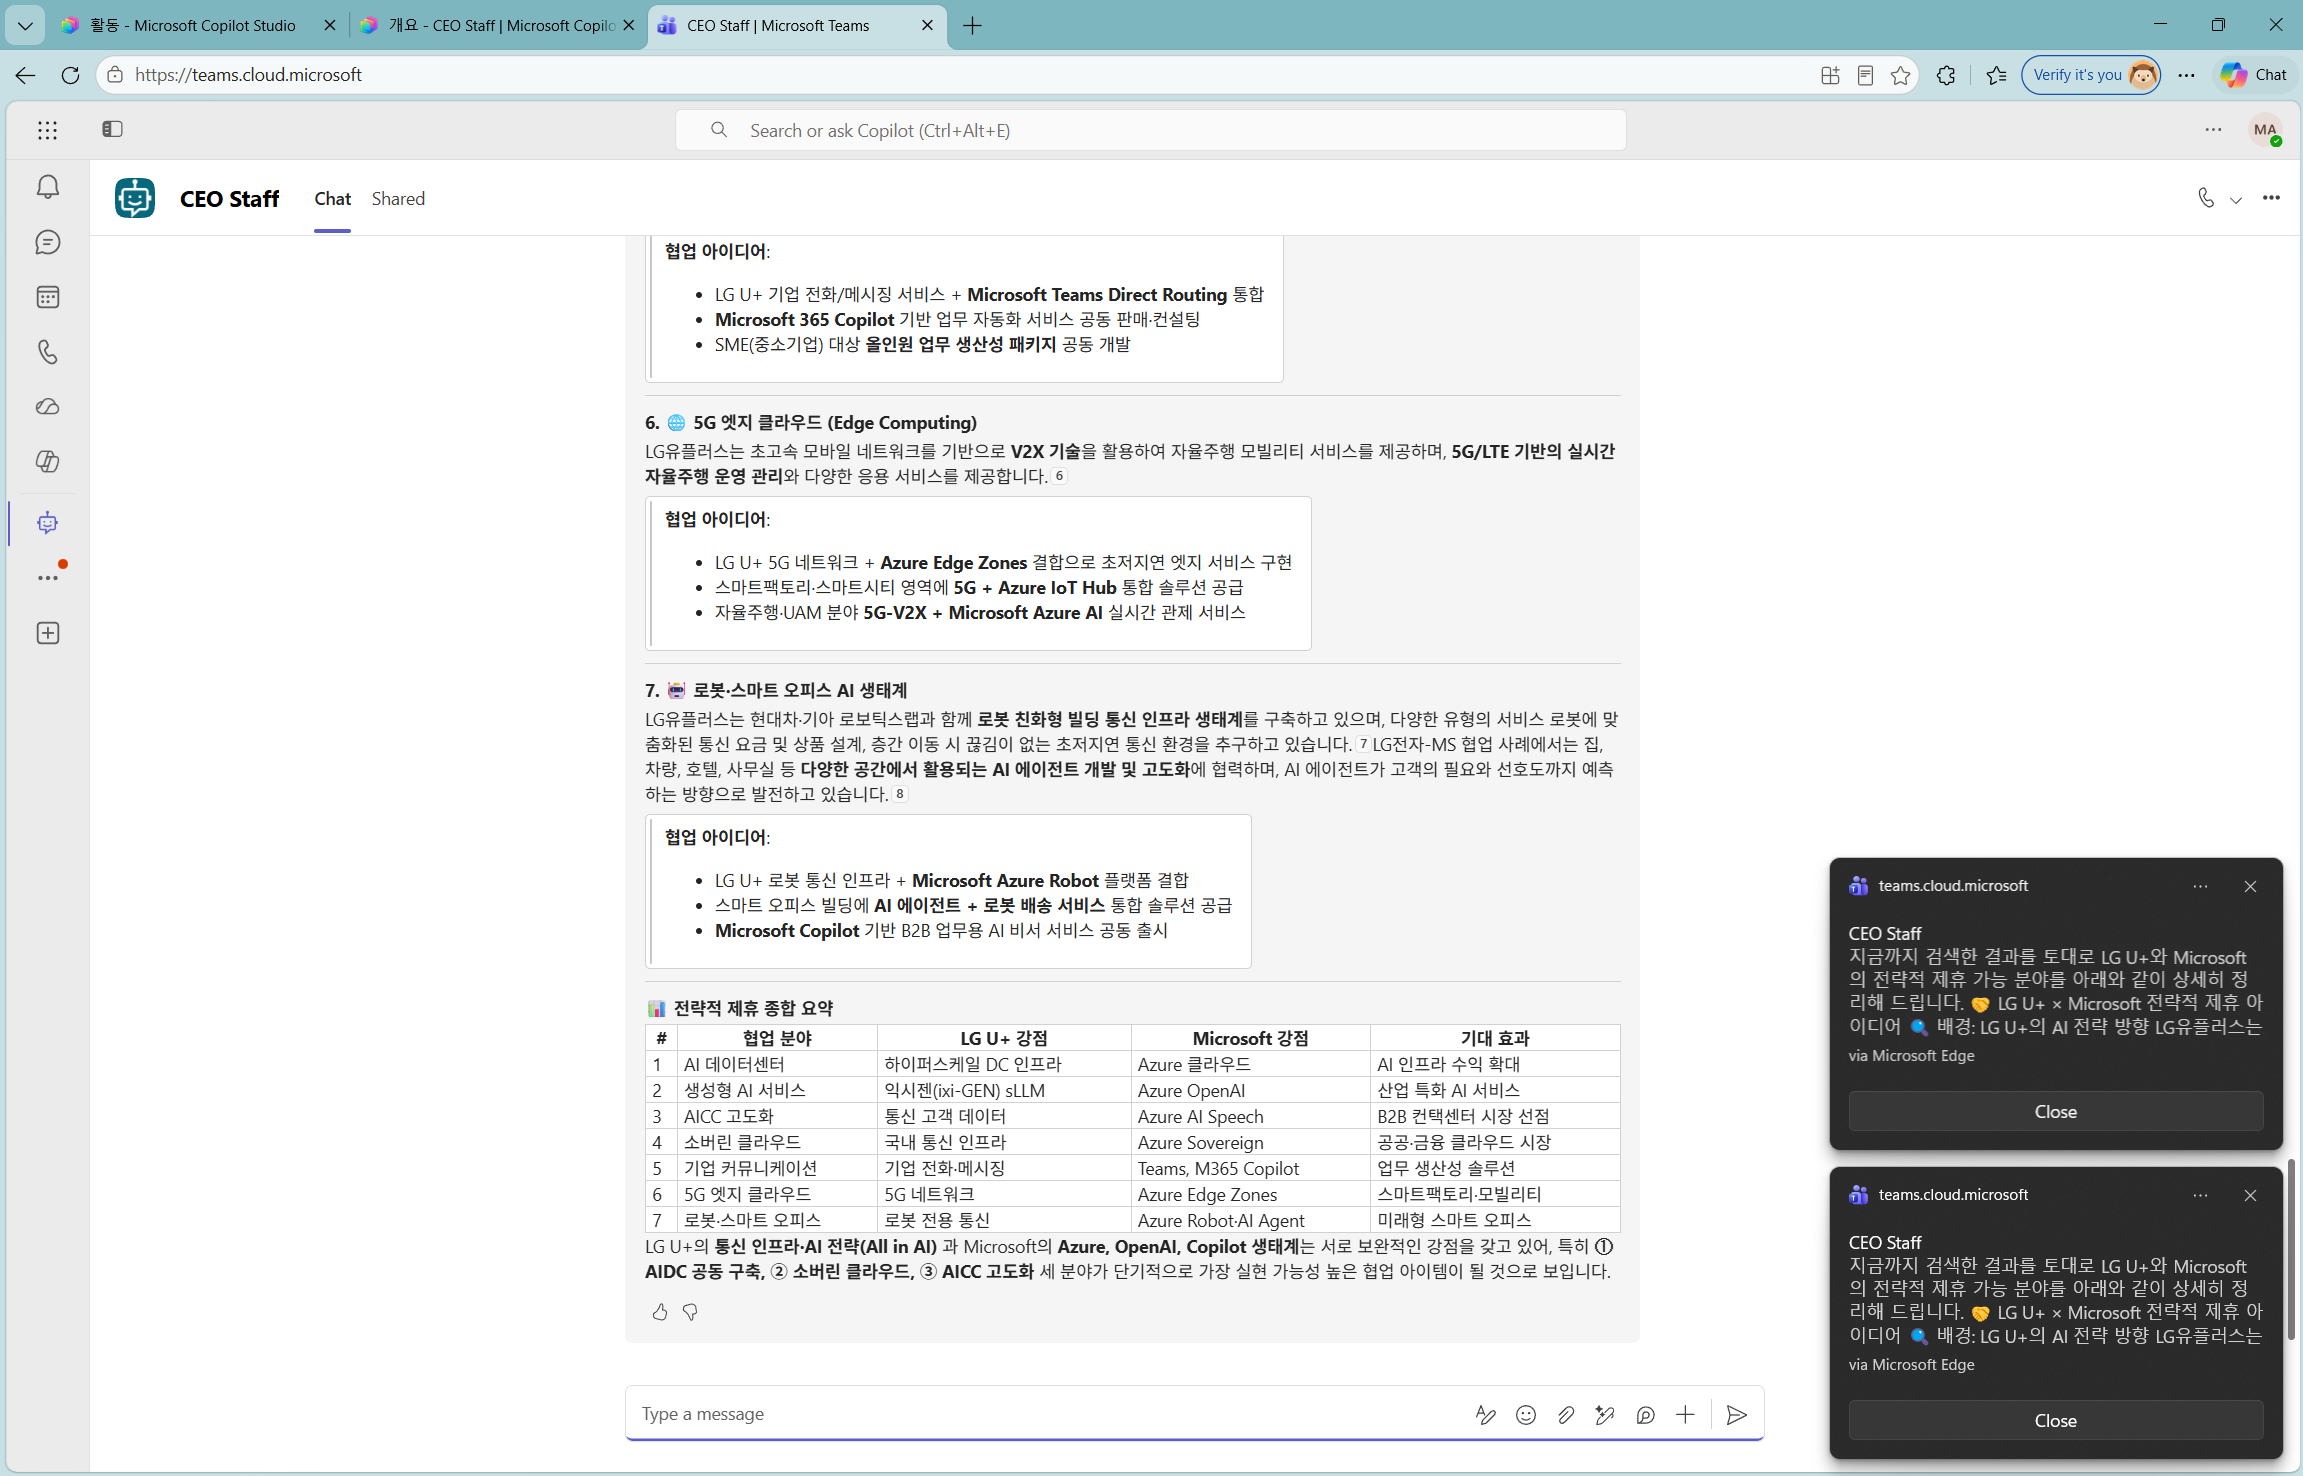The width and height of the screenshot is (2303, 1476).
Task: Click the thumbs down dislike icon
Action: 690,1312
